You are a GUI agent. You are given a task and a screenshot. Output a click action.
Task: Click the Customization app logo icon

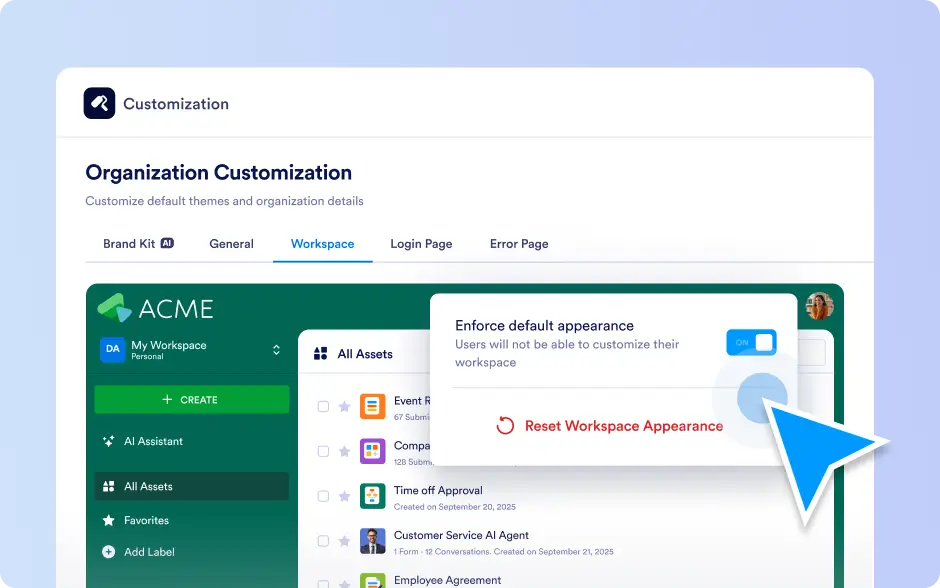(99, 103)
